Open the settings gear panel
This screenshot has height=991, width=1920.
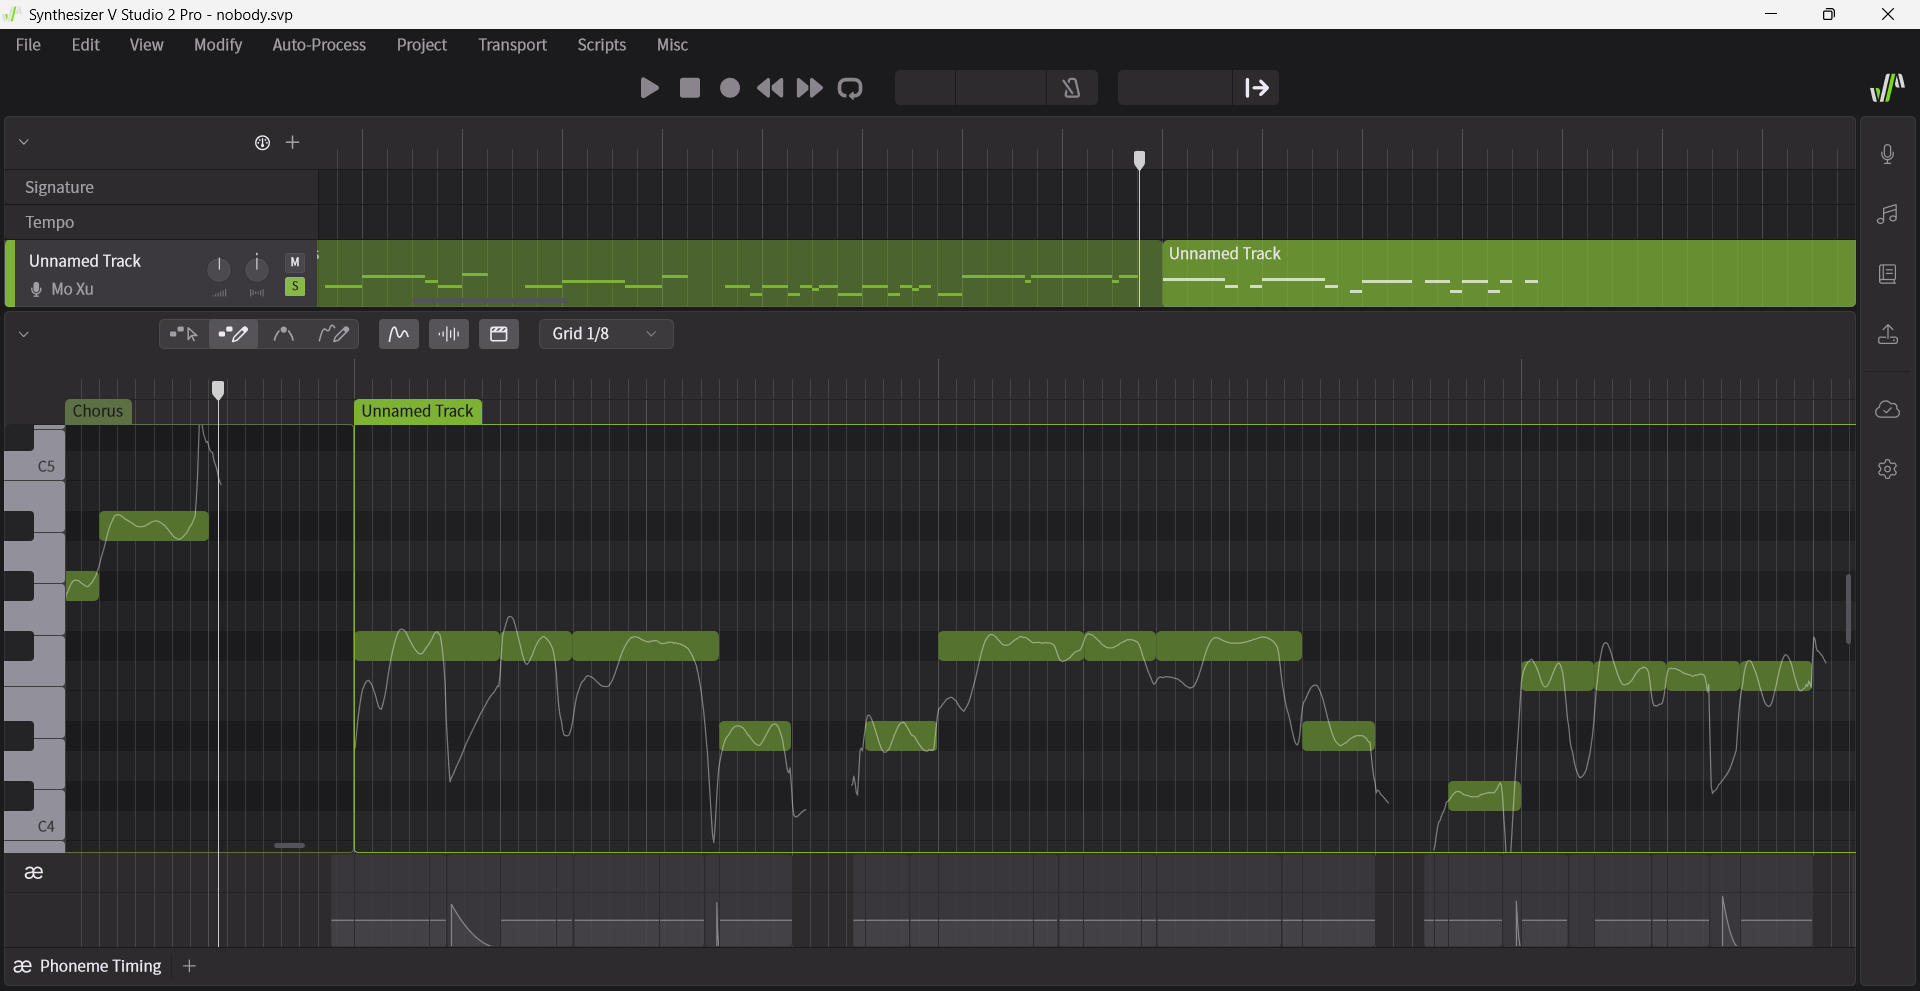pyautogui.click(x=1887, y=469)
